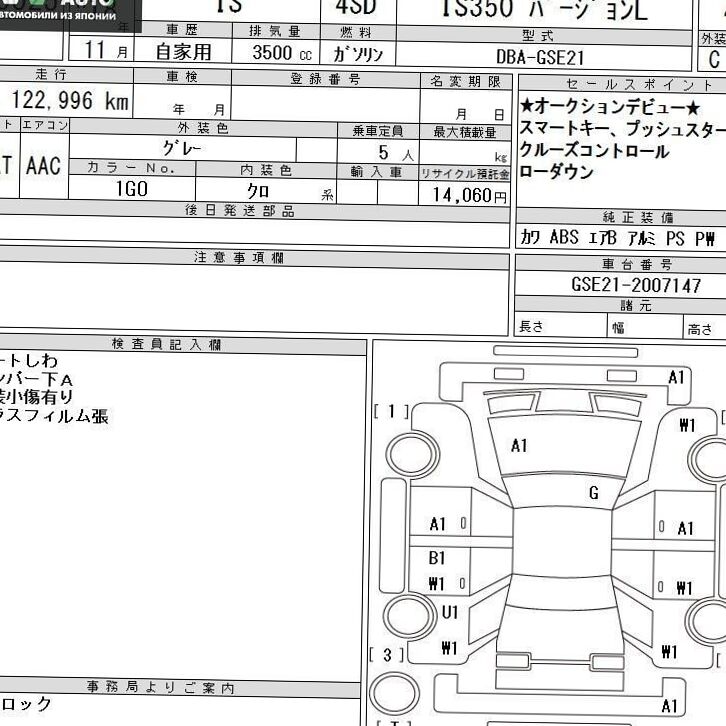Click the inspector note ending フィルム張

(53, 416)
